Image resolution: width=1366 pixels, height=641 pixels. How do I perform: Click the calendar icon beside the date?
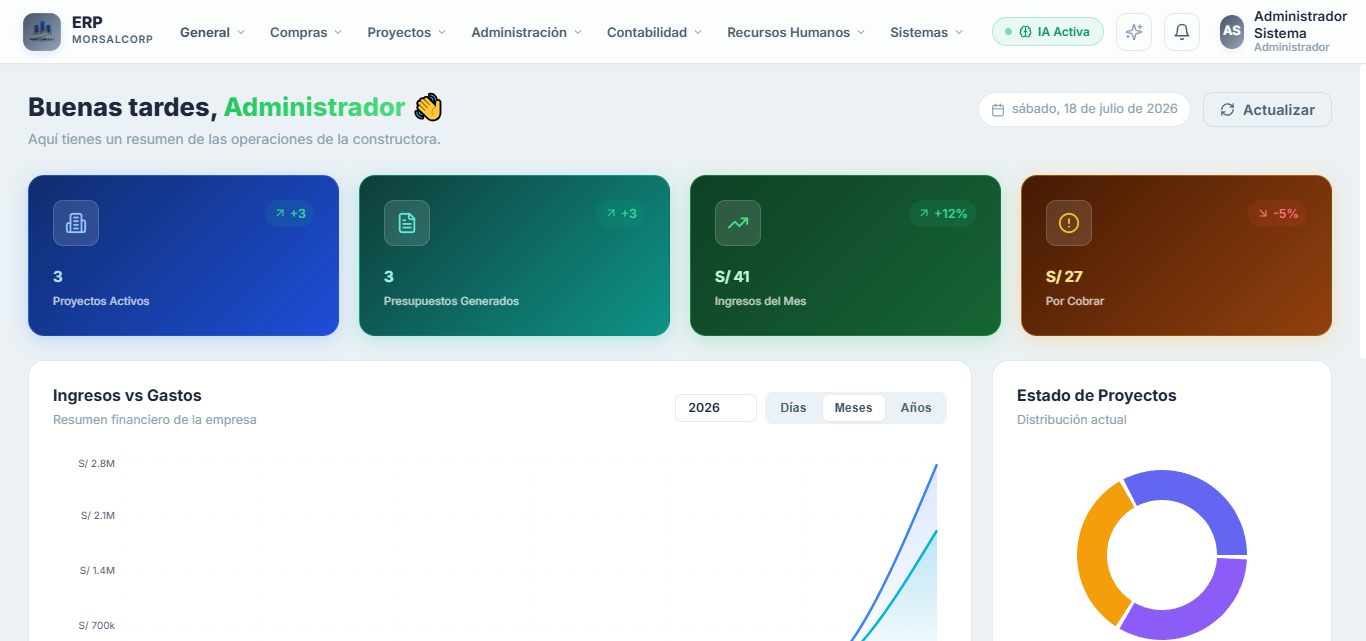pos(998,110)
